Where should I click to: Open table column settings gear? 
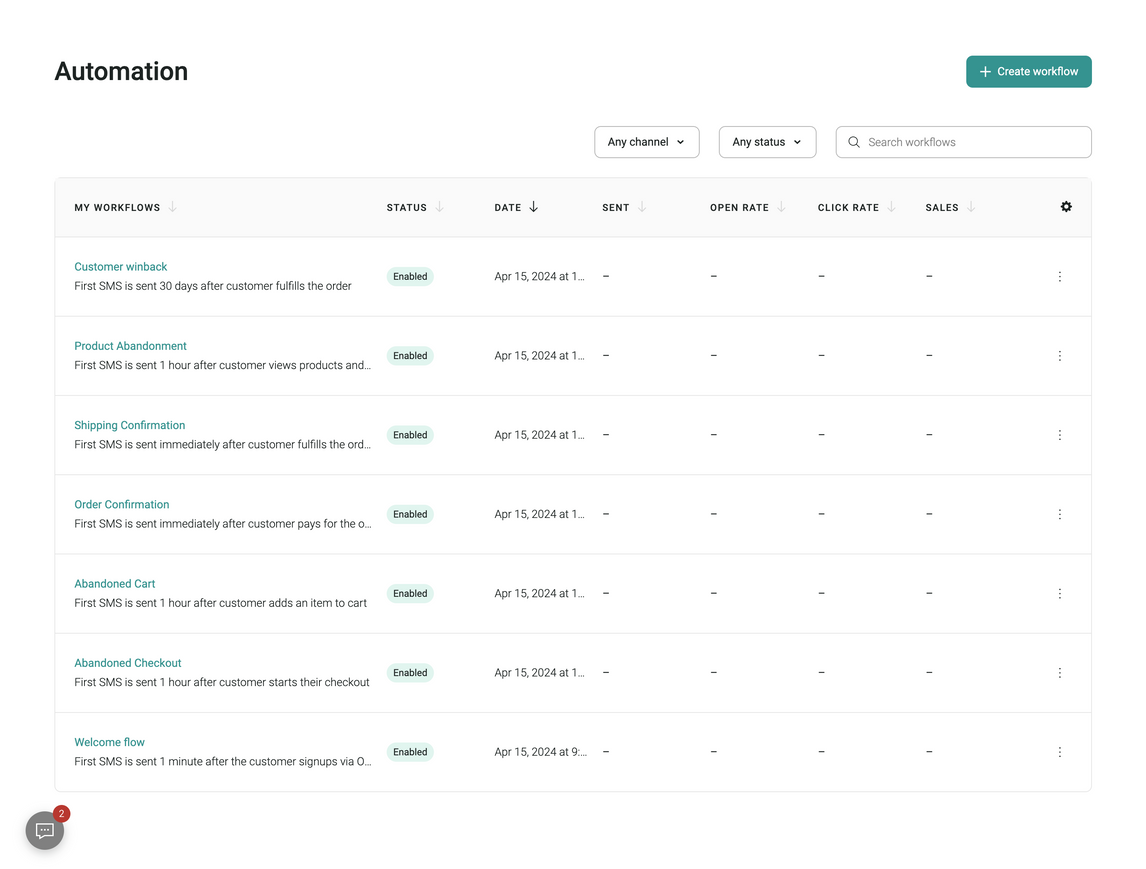[1066, 207]
